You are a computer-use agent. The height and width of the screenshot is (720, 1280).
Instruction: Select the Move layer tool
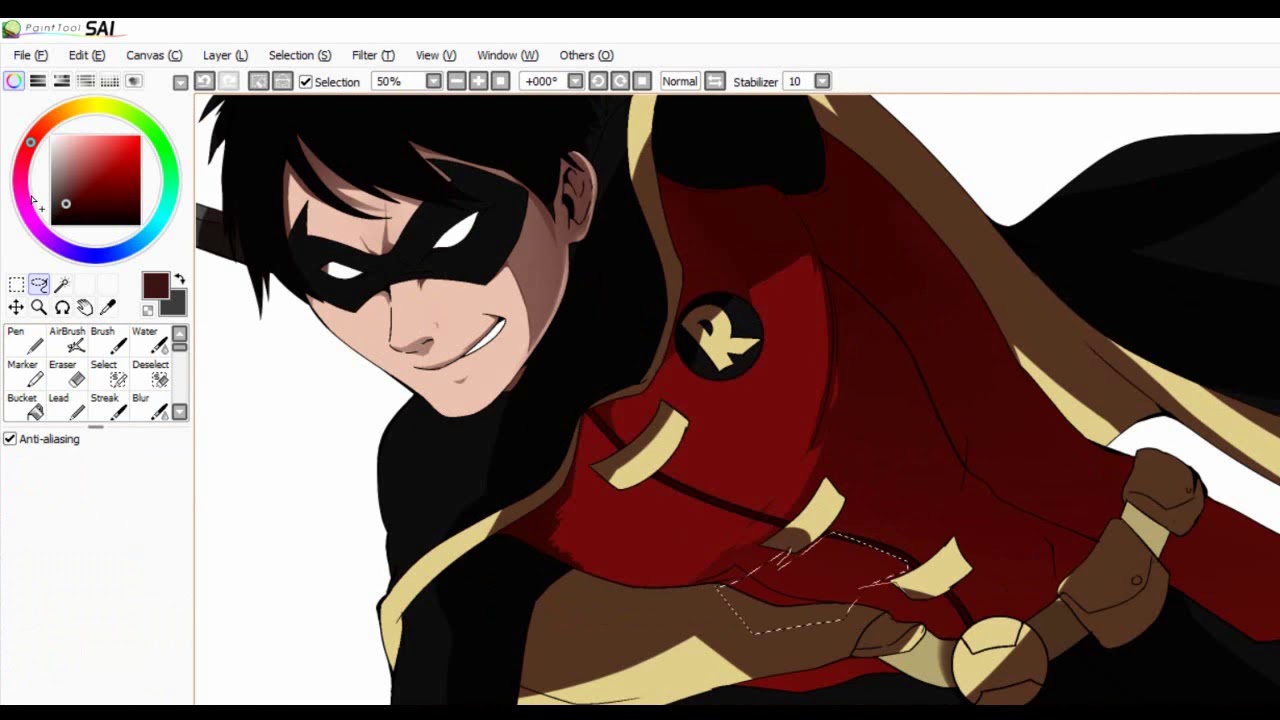[x=16, y=308]
